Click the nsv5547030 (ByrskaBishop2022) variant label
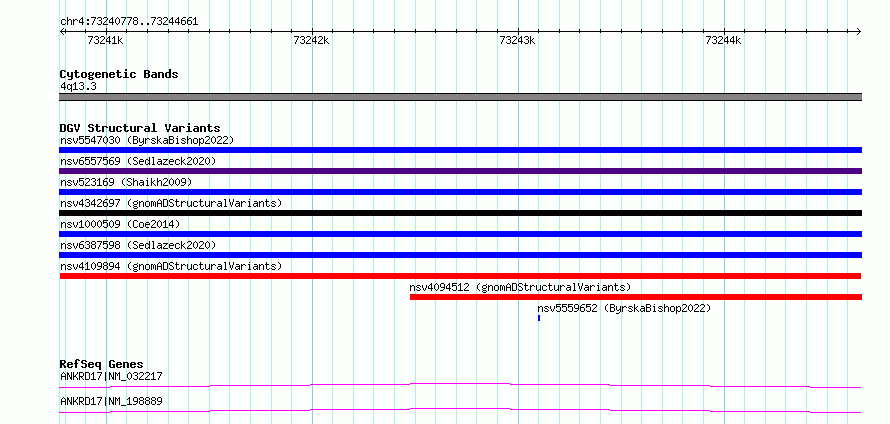The width and height of the screenshot is (890, 424). (147, 140)
